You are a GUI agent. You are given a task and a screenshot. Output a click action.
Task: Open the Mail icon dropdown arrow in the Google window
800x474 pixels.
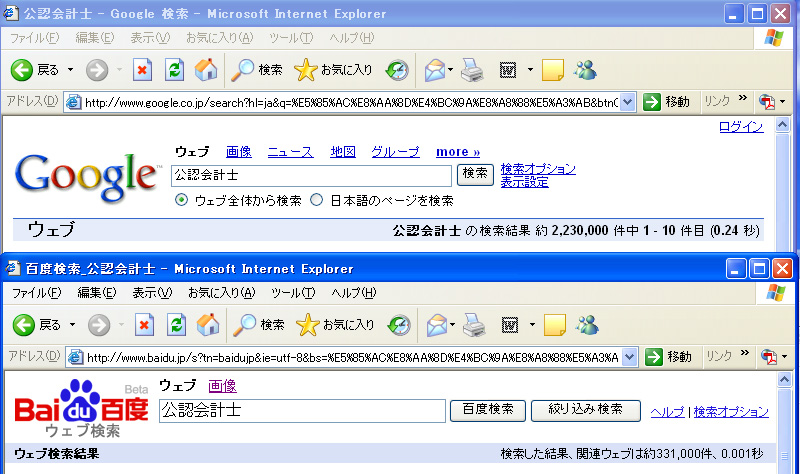click(x=451, y=70)
